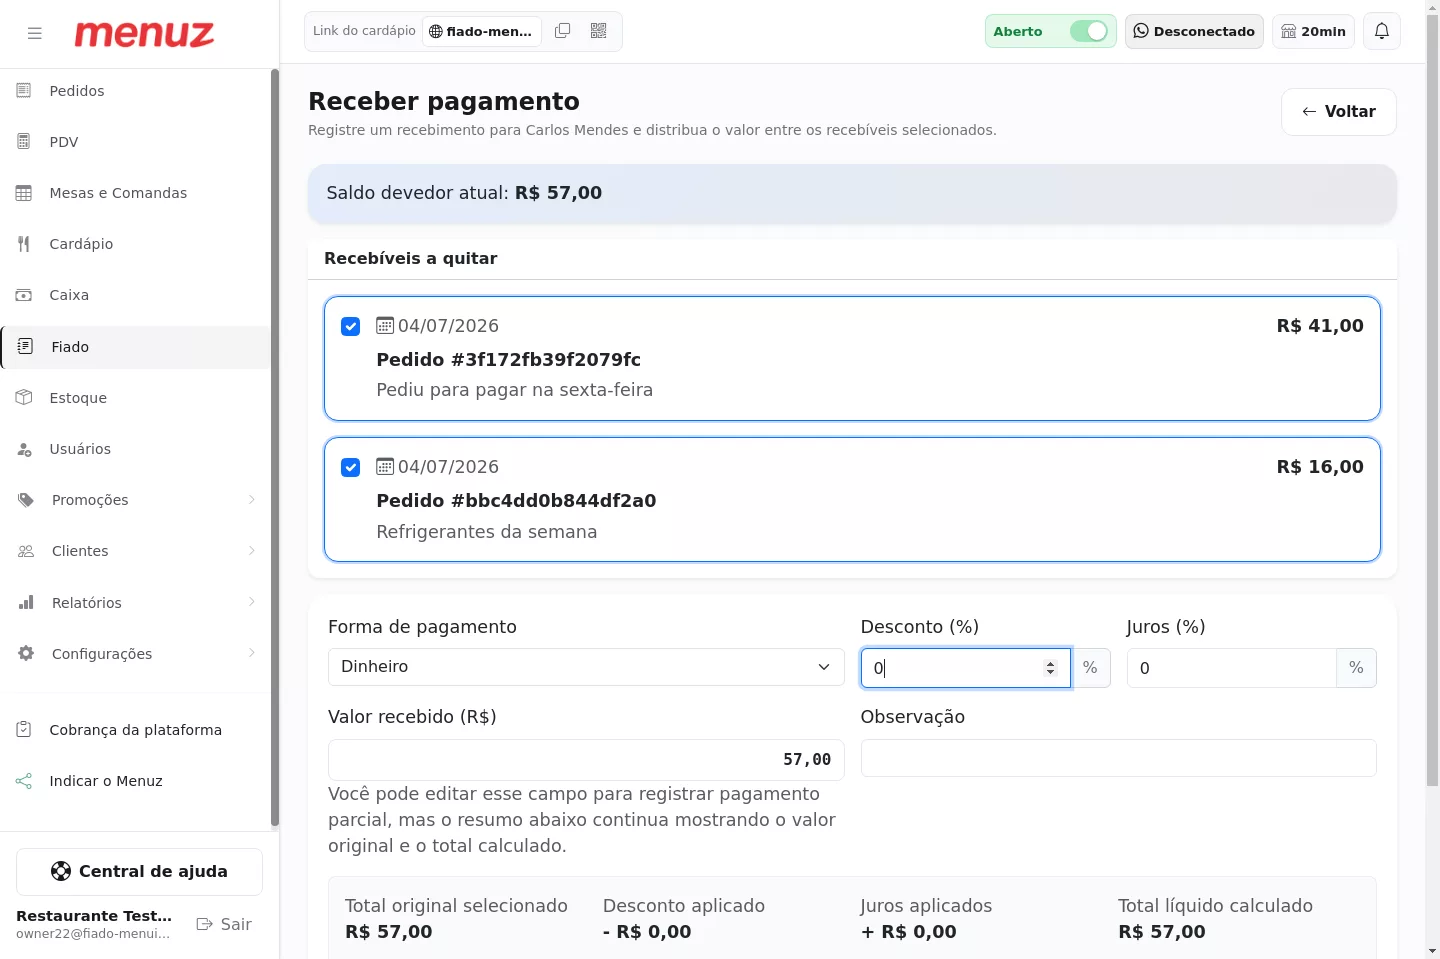
Task: Click the Pedidos sidebar icon
Action: 24,91
